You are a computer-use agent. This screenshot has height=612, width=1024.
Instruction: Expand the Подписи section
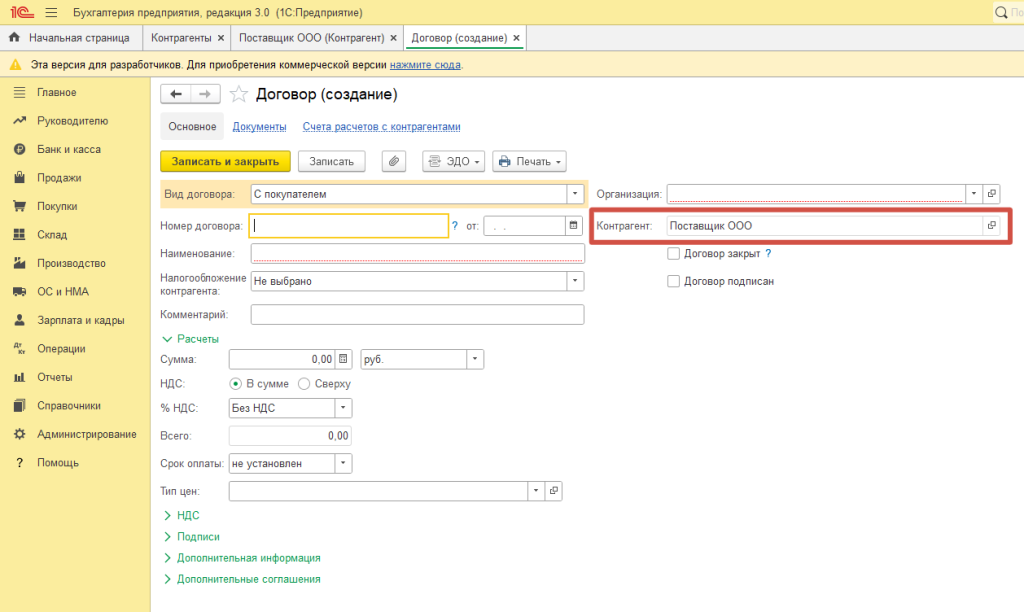(x=198, y=537)
